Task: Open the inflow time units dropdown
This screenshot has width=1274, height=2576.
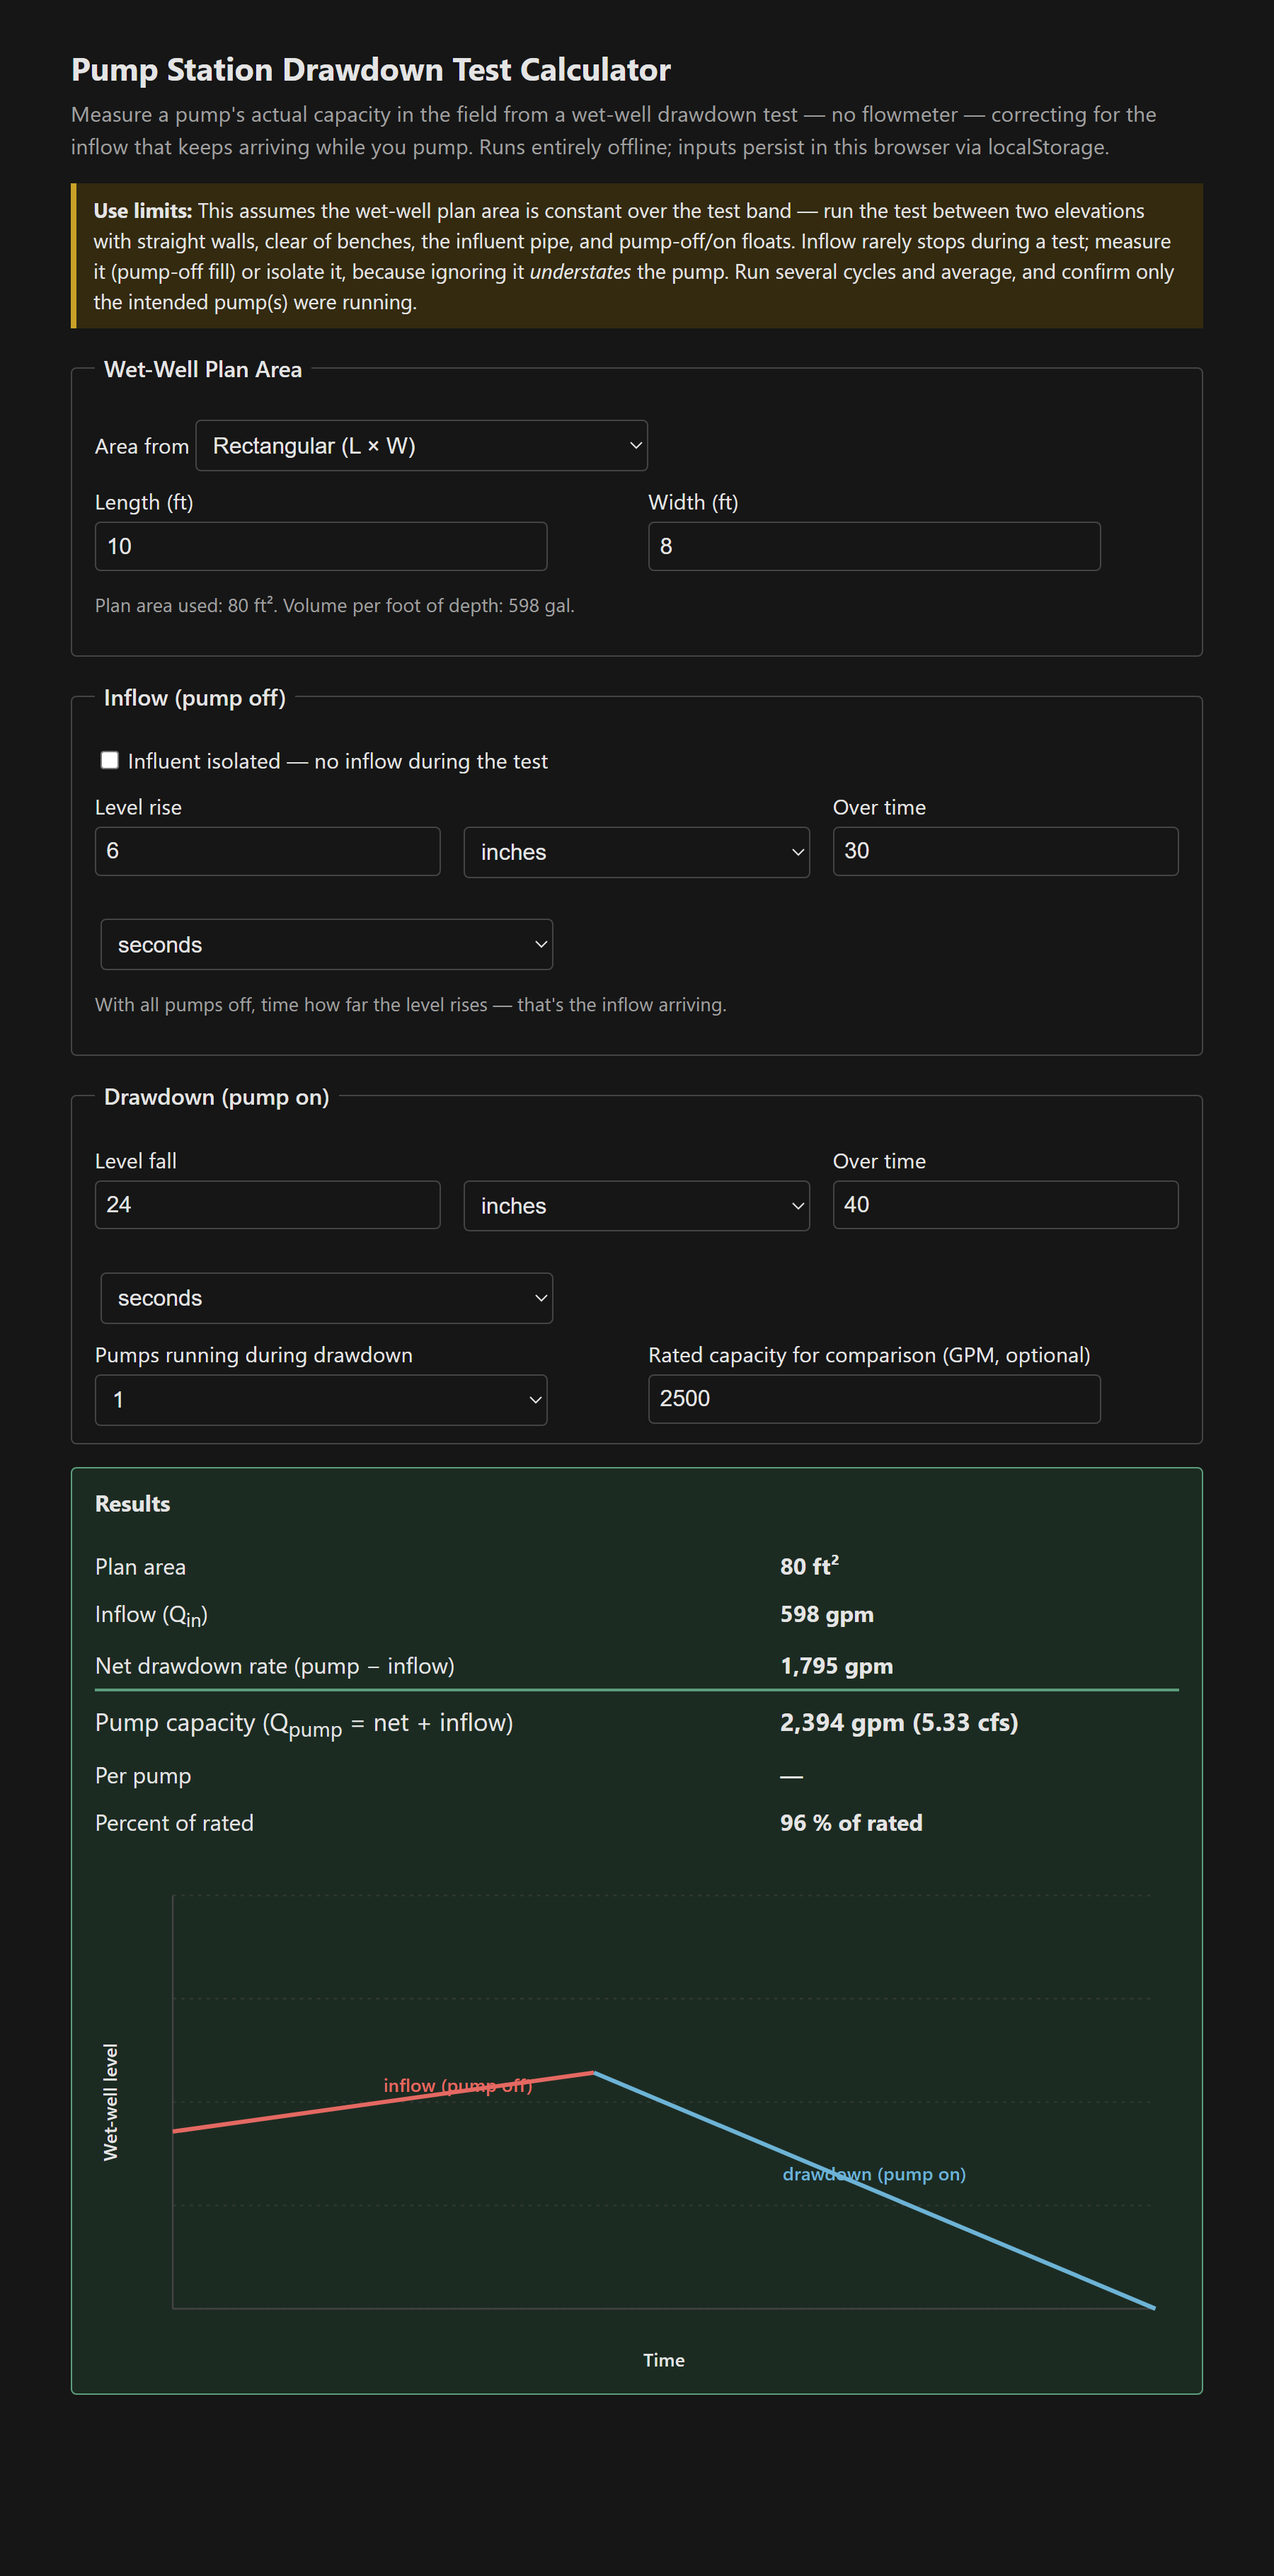Action: pyautogui.click(x=326, y=944)
